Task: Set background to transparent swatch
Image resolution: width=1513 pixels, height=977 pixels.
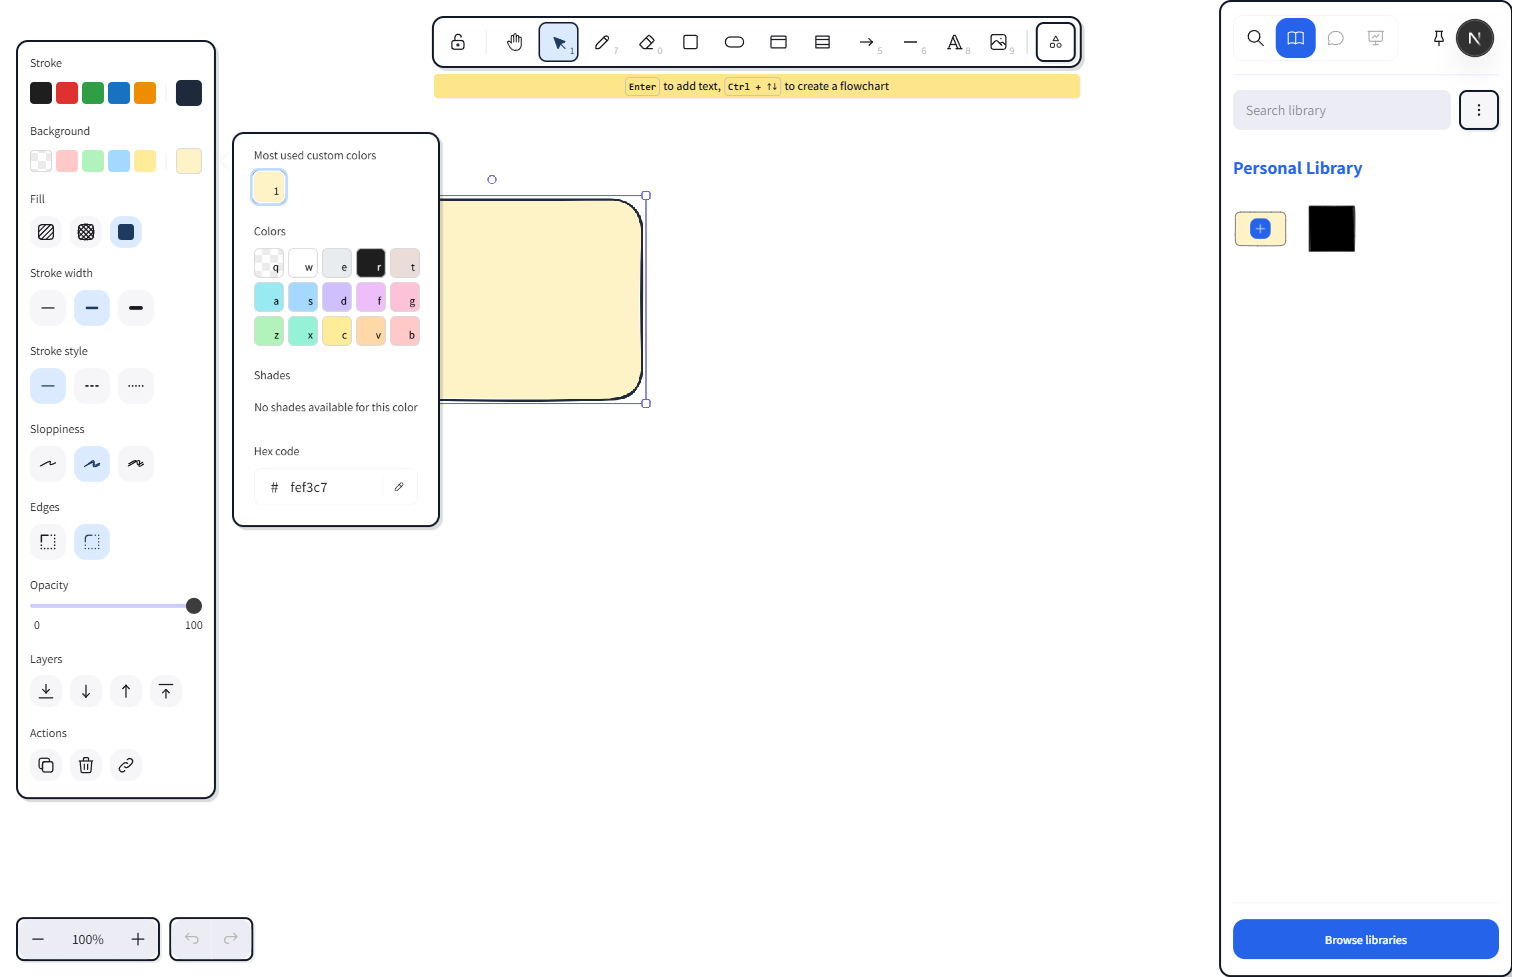Action: pyautogui.click(x=41, y=161)
